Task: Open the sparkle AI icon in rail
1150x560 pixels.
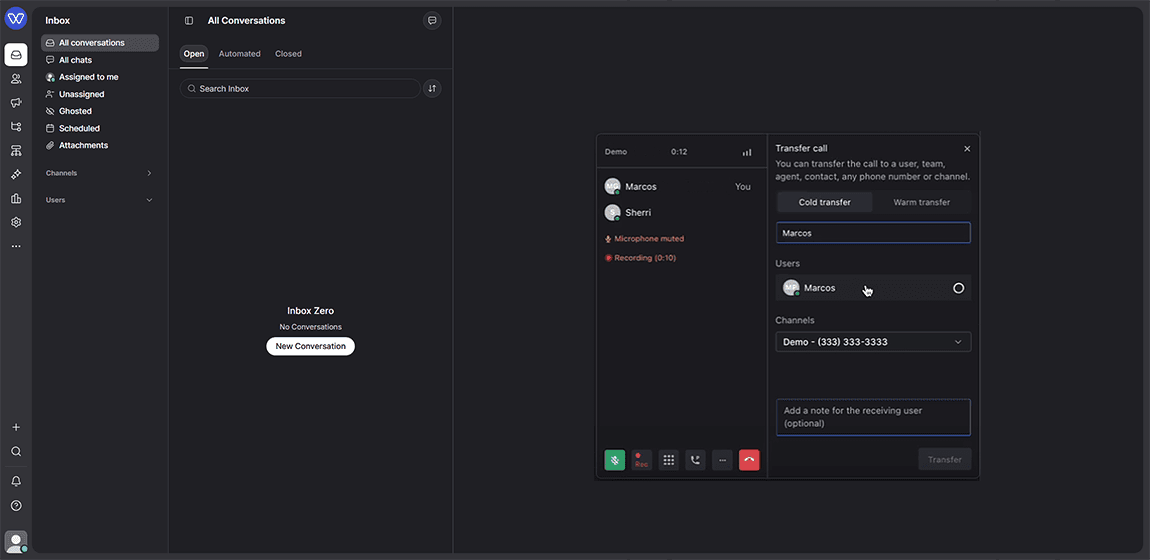Action: tap(15, 174)
